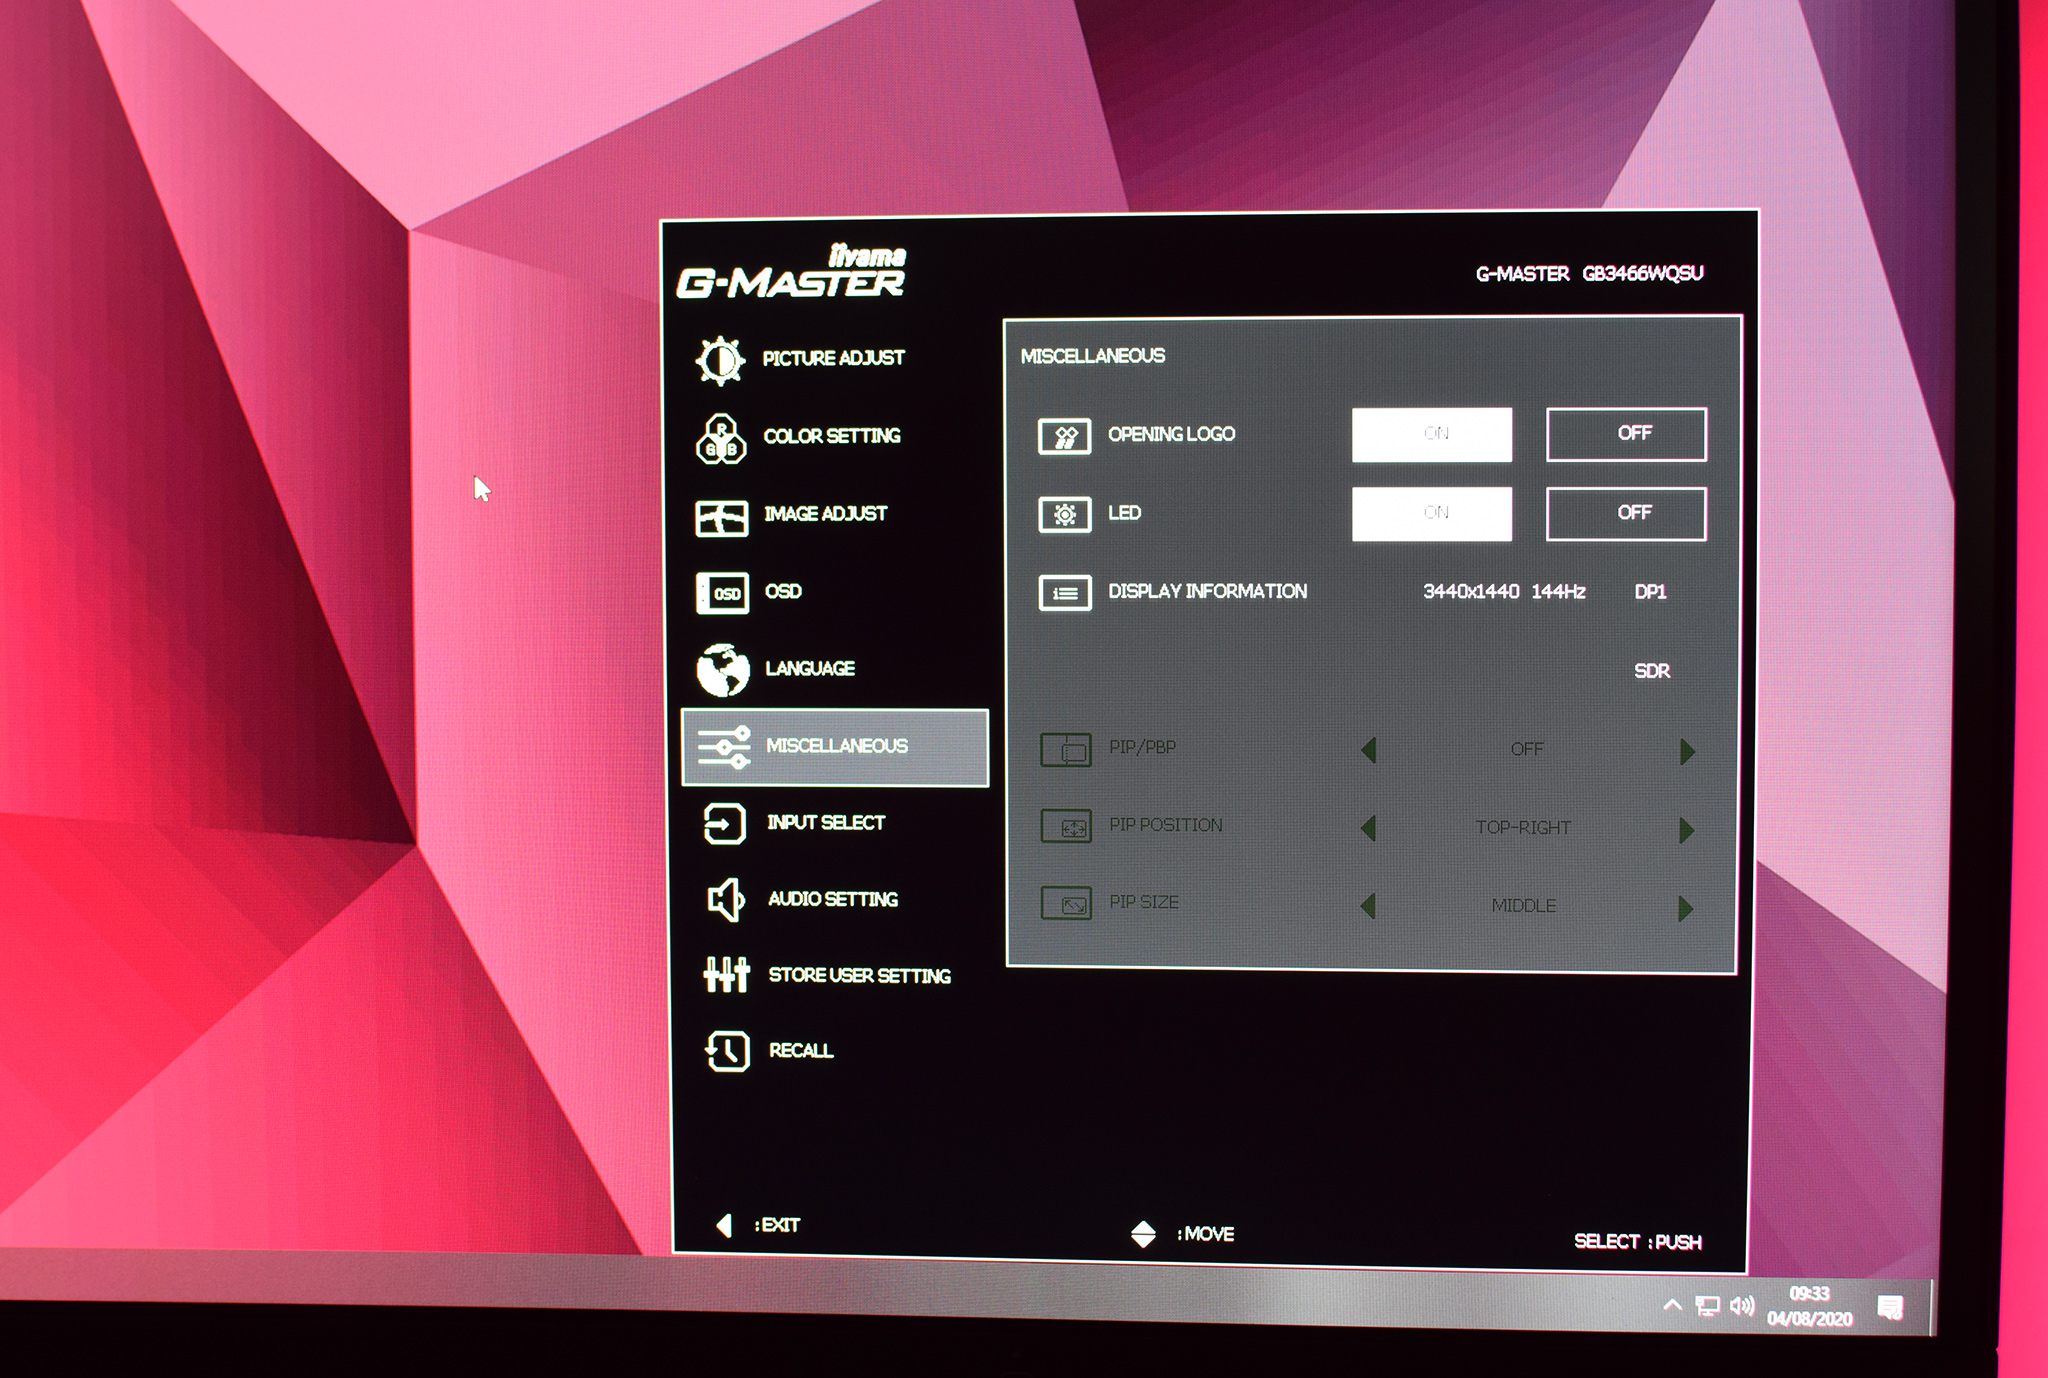
Task: Select the Miscellaneous menu item
Action: [835, 747]
